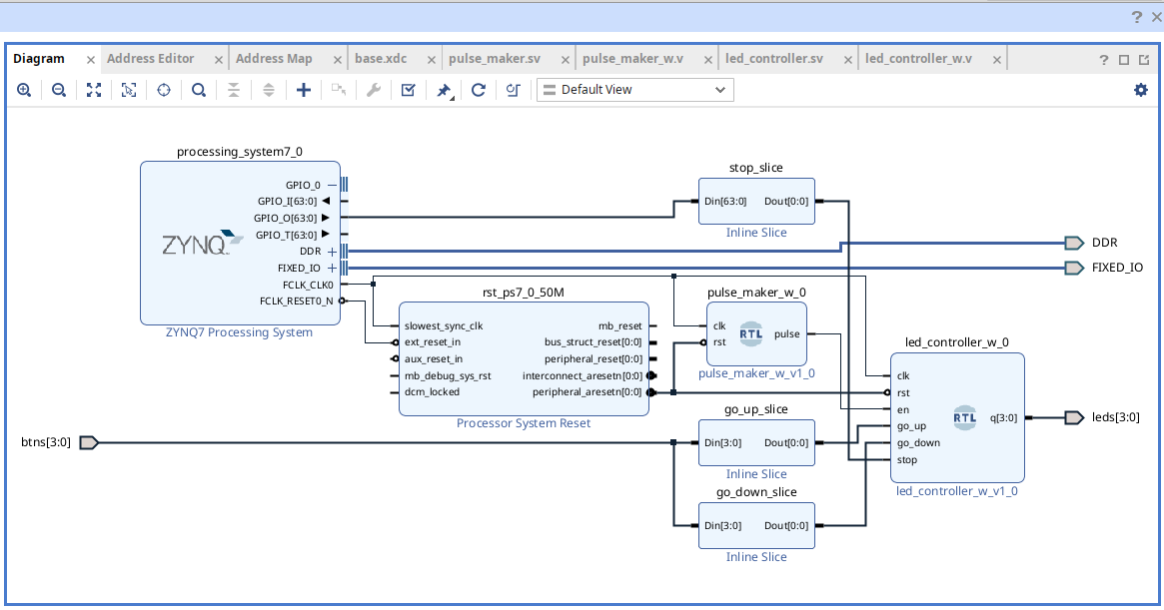Click the Add IP plus icon
The width and height of the screenshot is (1164, 610).
coord(304,90)
